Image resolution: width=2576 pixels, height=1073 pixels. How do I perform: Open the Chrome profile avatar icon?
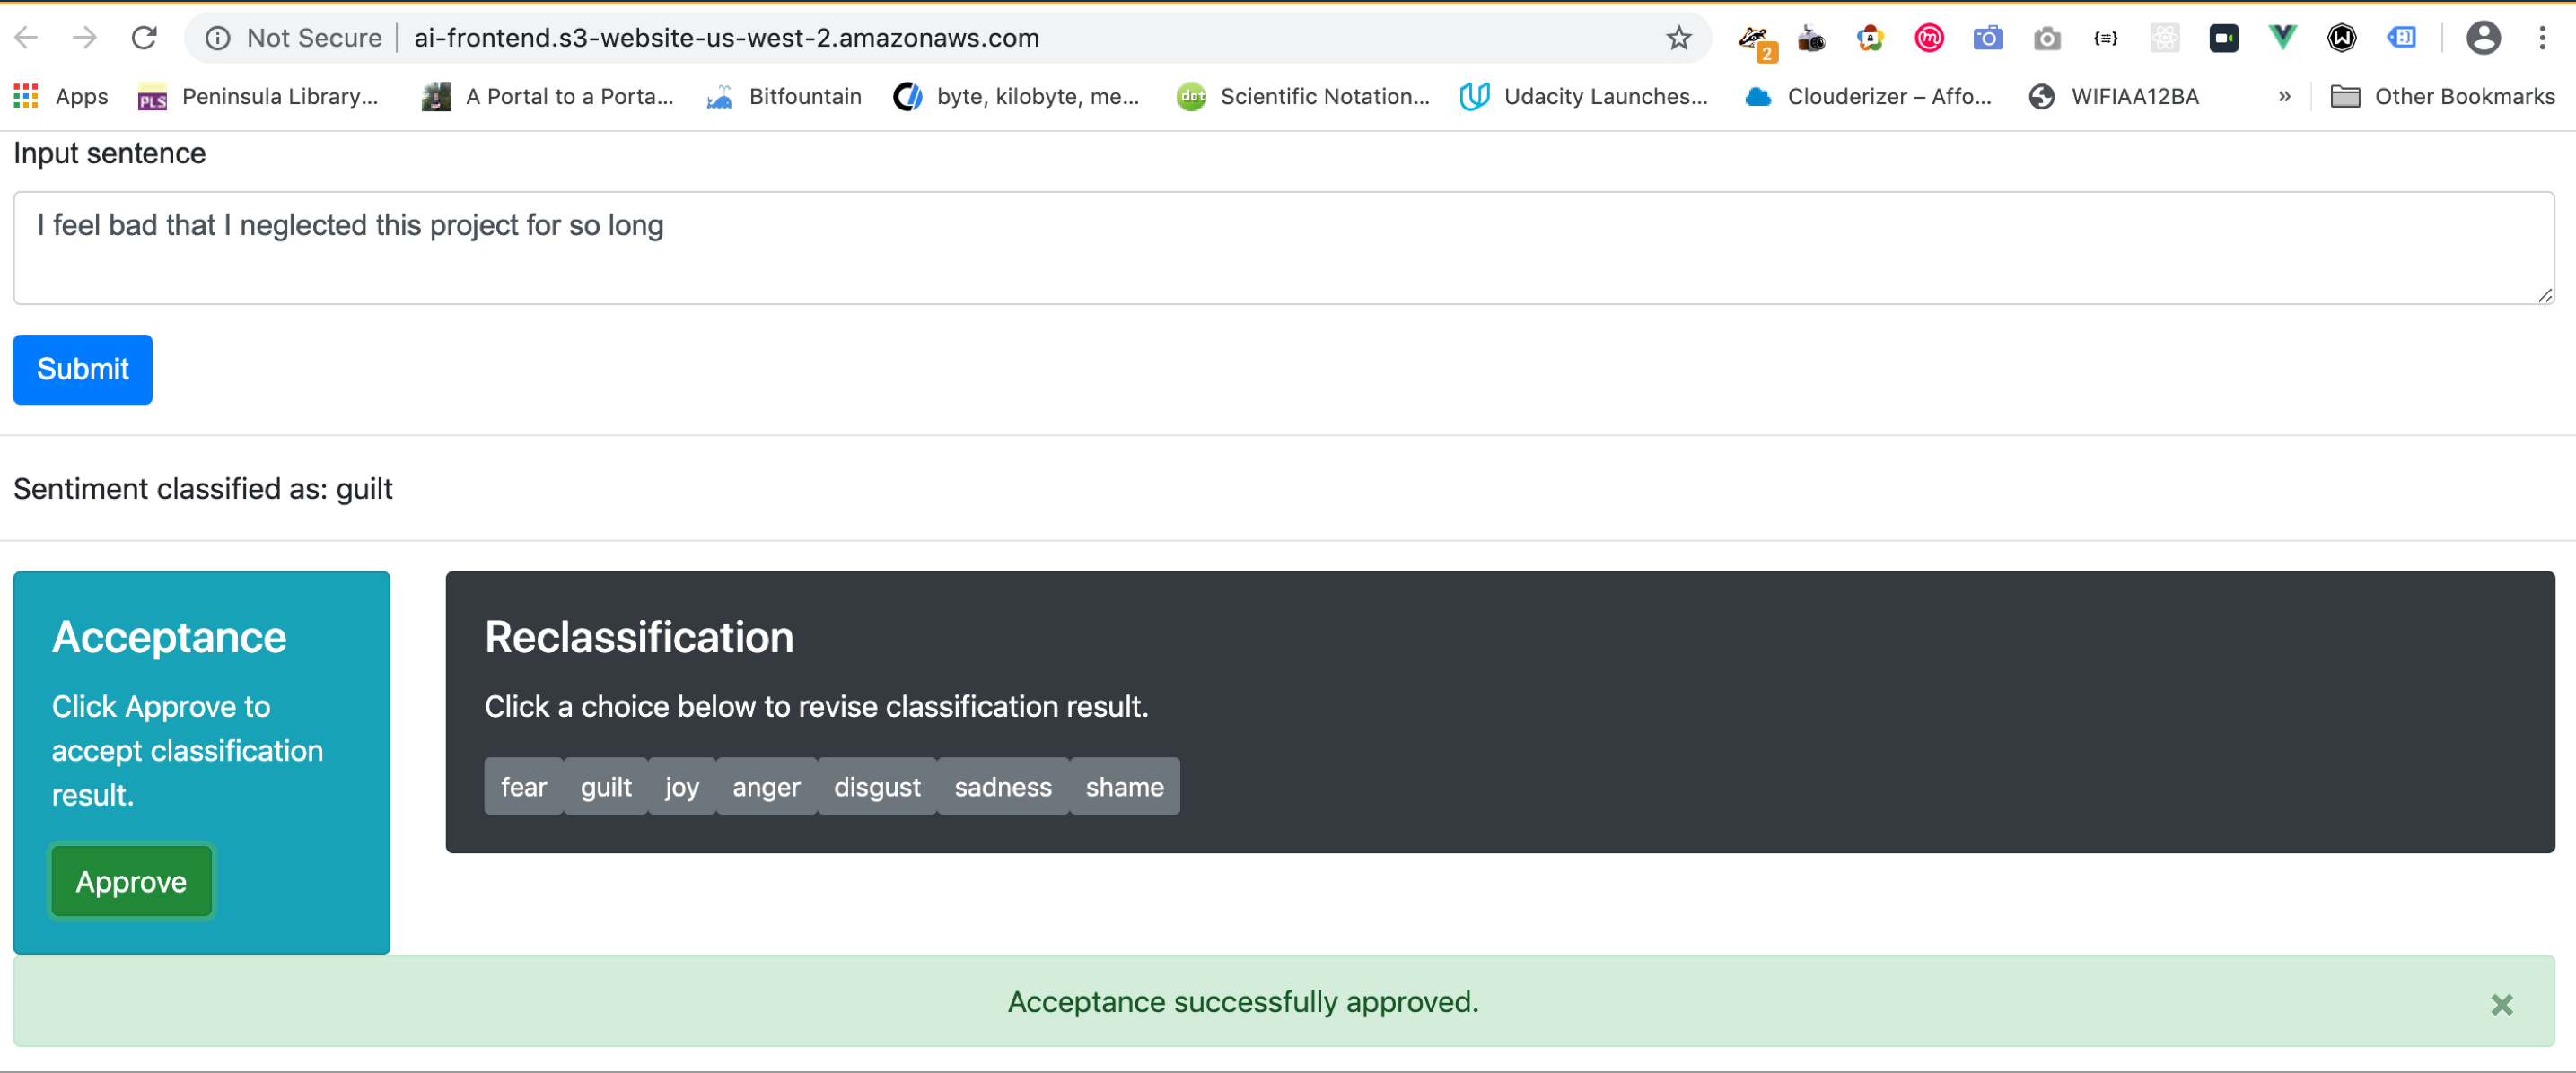[x=2483, y=38]
